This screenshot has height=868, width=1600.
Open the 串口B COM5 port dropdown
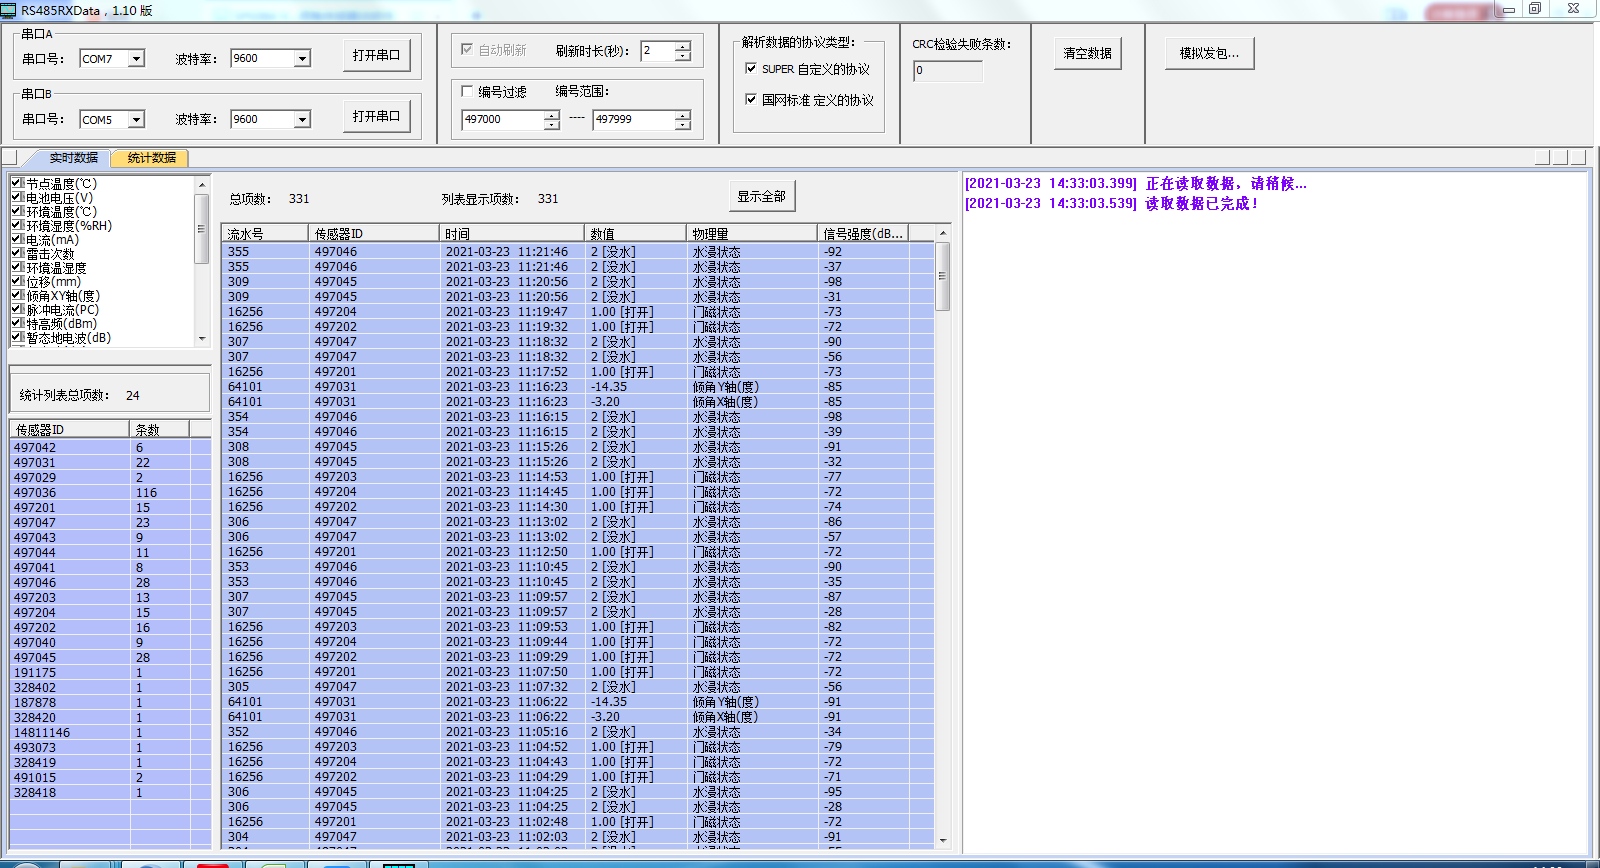137,120
